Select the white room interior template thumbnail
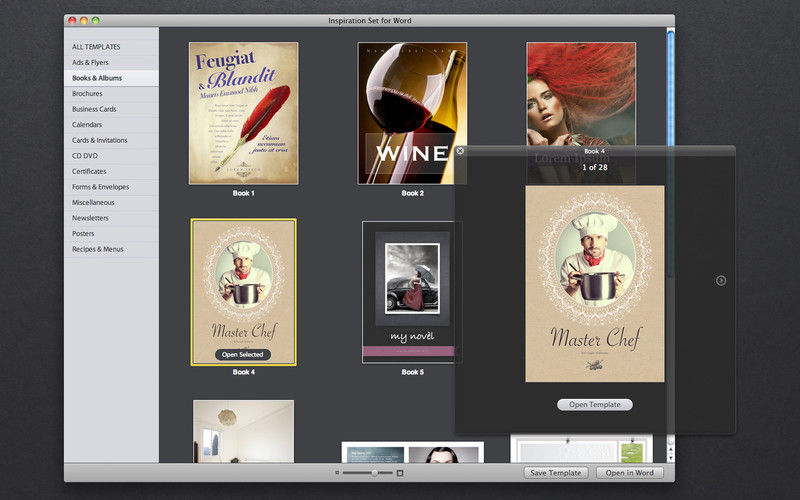This screenshot has height=500, width=800. (243, 432)
